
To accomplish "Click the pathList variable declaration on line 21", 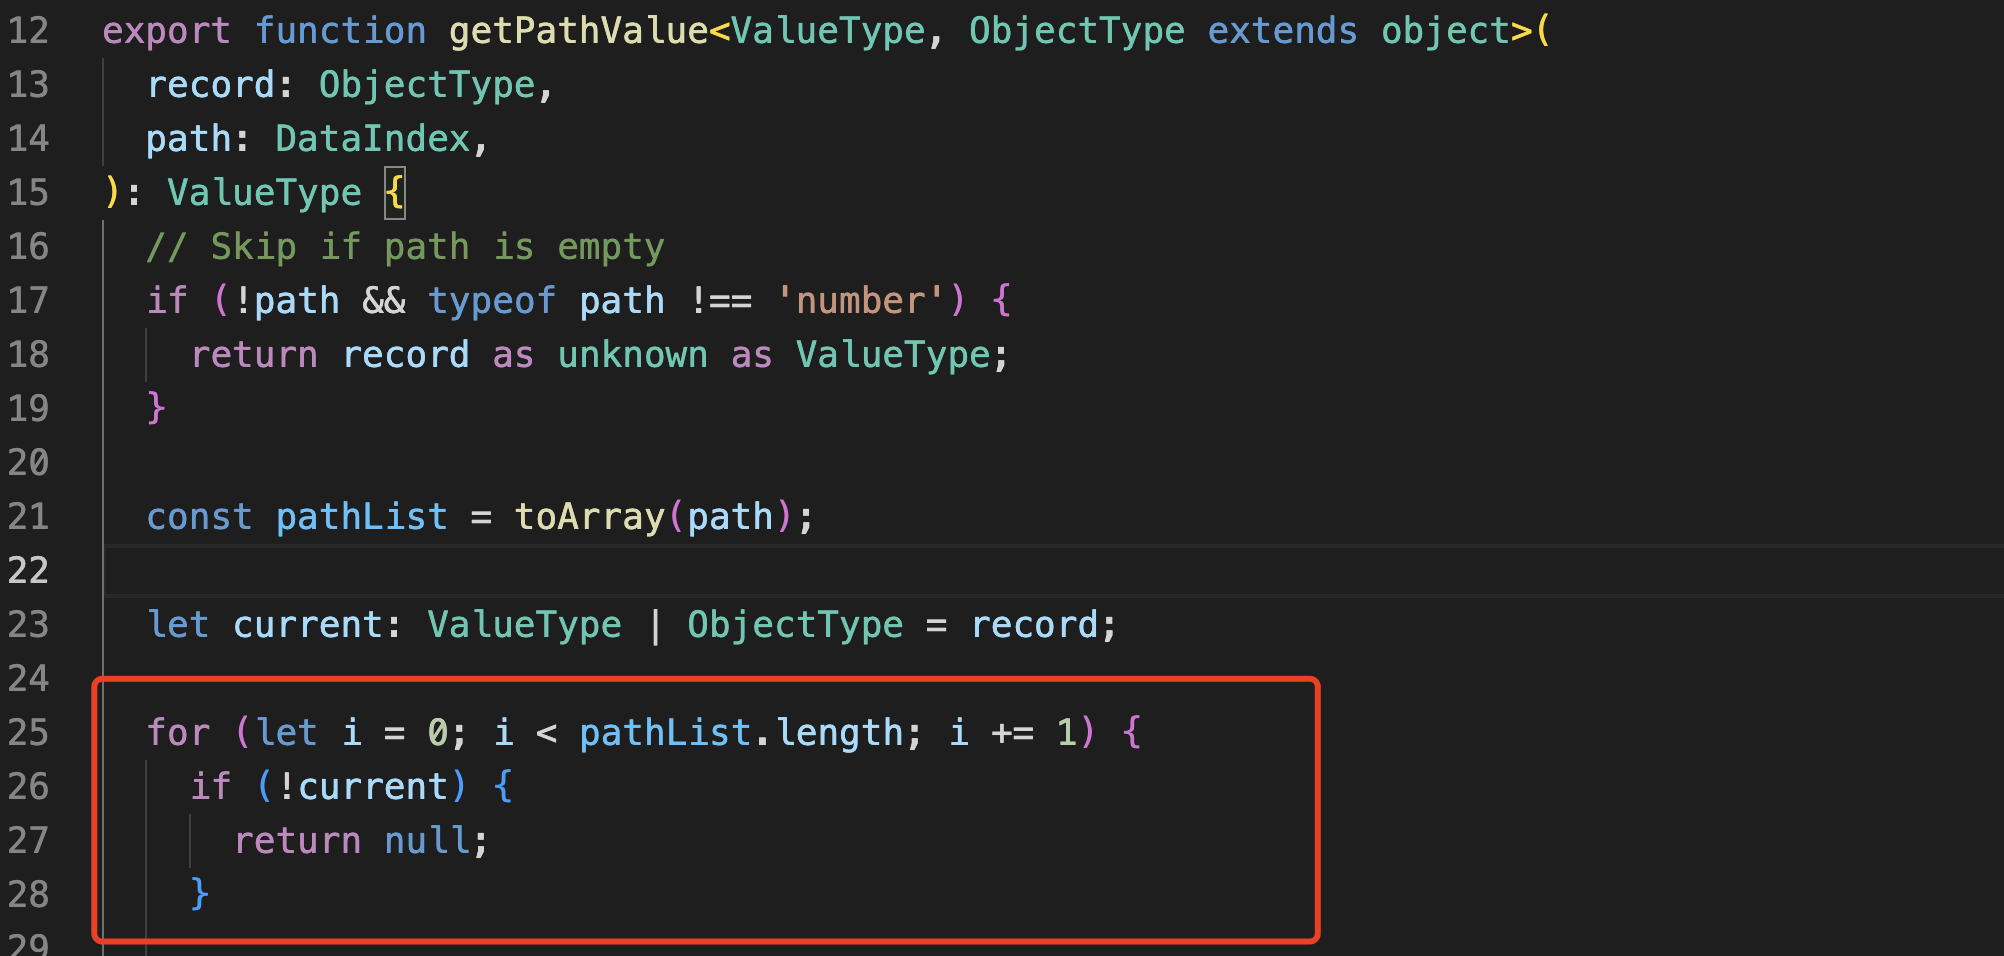I will [361, 516].
